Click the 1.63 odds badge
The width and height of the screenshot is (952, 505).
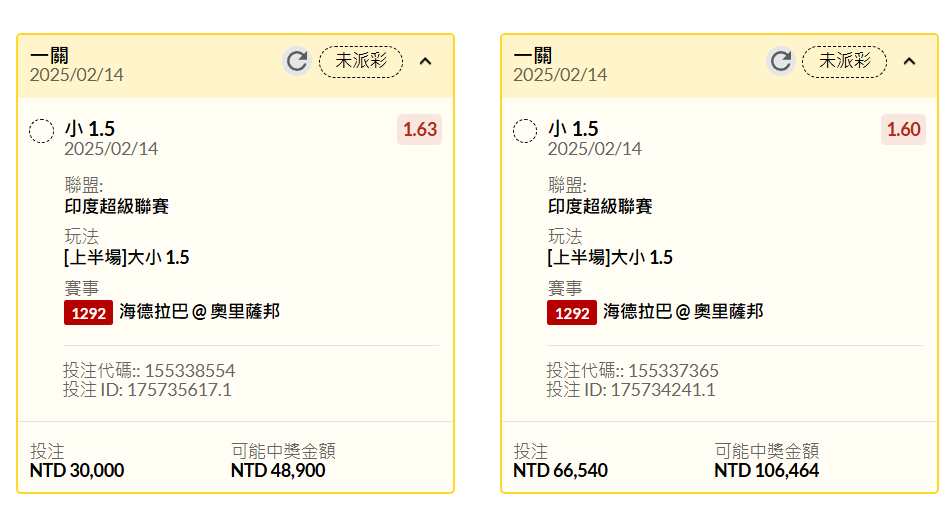pos(420,129)
